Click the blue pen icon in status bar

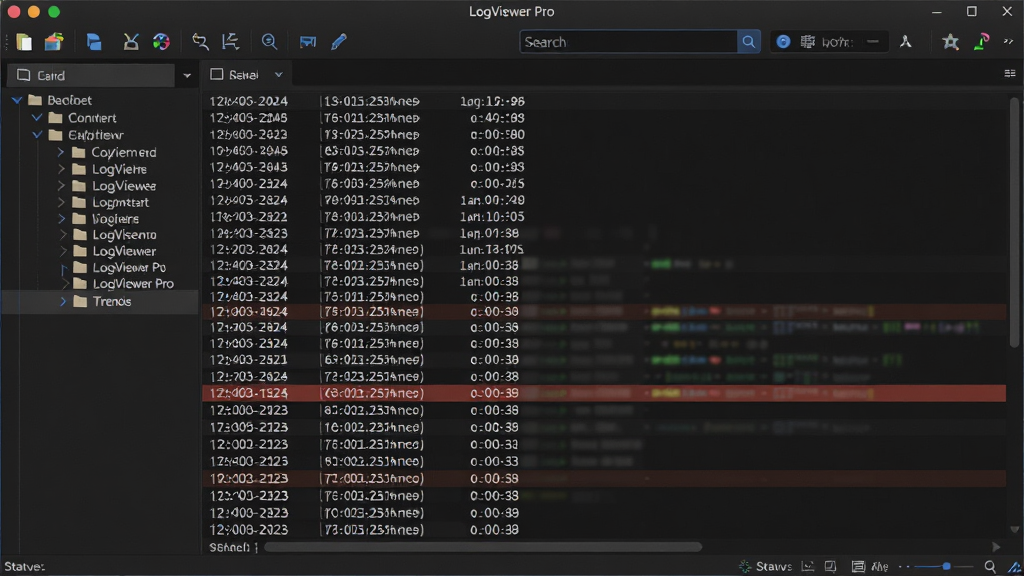1014,568
